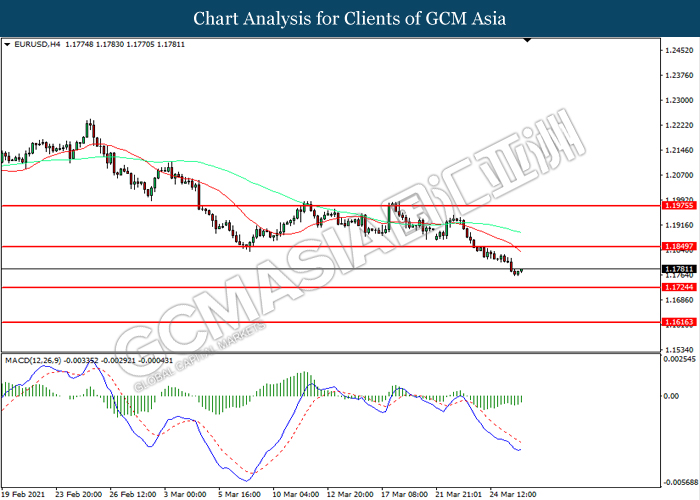Image resolution: width=700 pixels, height=500 pixels.
Task: Click the -0.005688 MACD axis value
Action: point(680,482)
